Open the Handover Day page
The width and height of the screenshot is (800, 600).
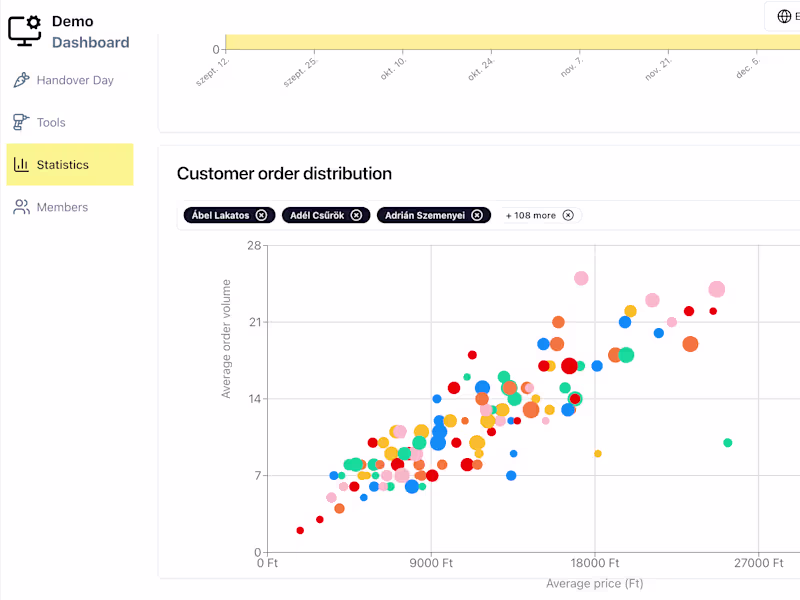75,80
